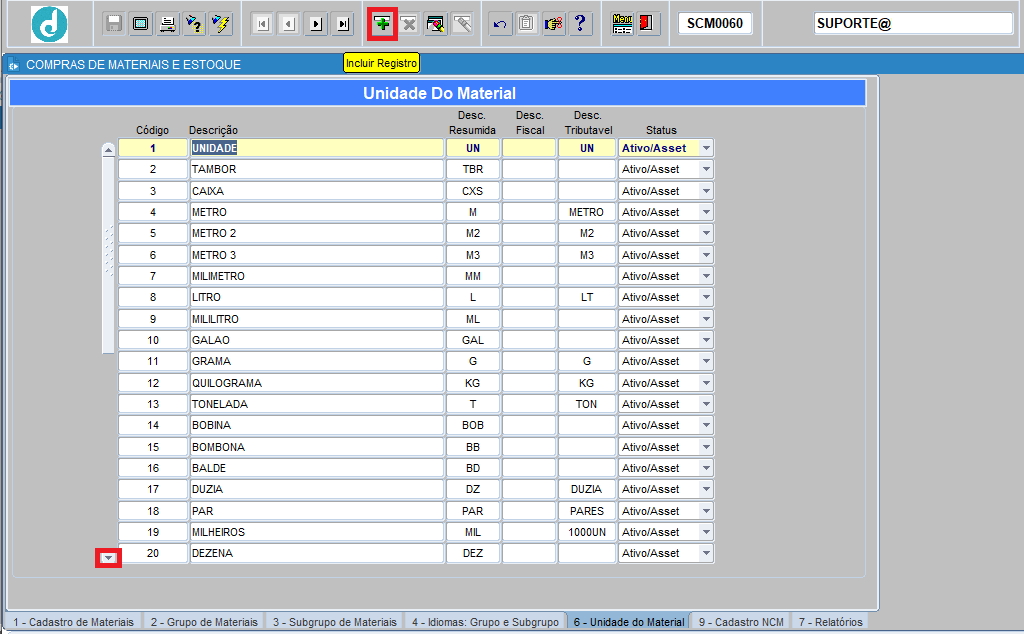Open Status dropdown for UNIDADE row
Viewport: 1024px width, 634px height.
pyautogui.click(x=706, y=148)
